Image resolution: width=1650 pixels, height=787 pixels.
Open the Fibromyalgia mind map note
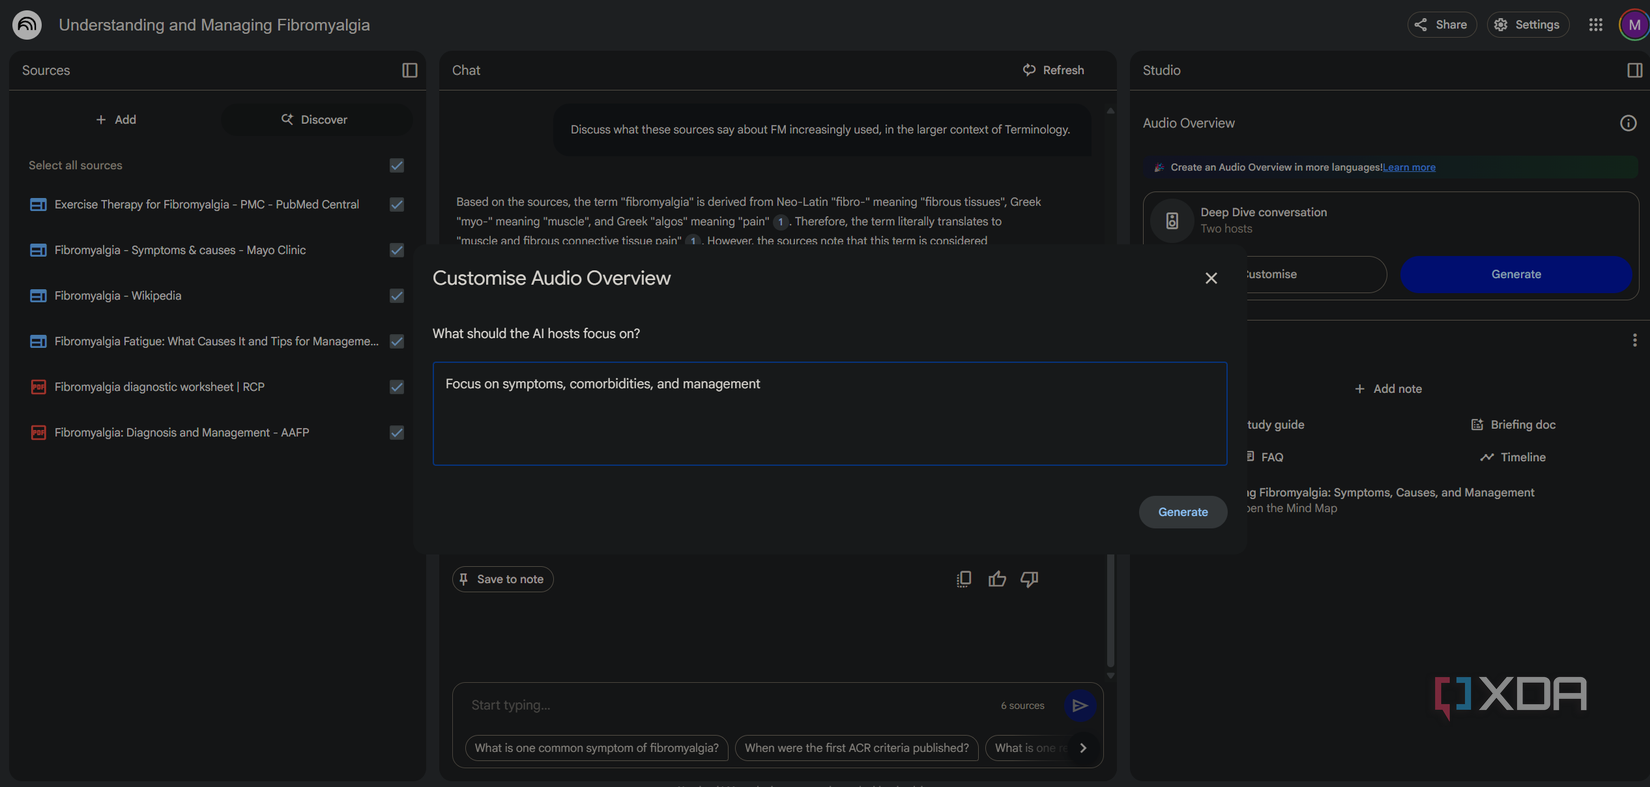click(1390, 500)
